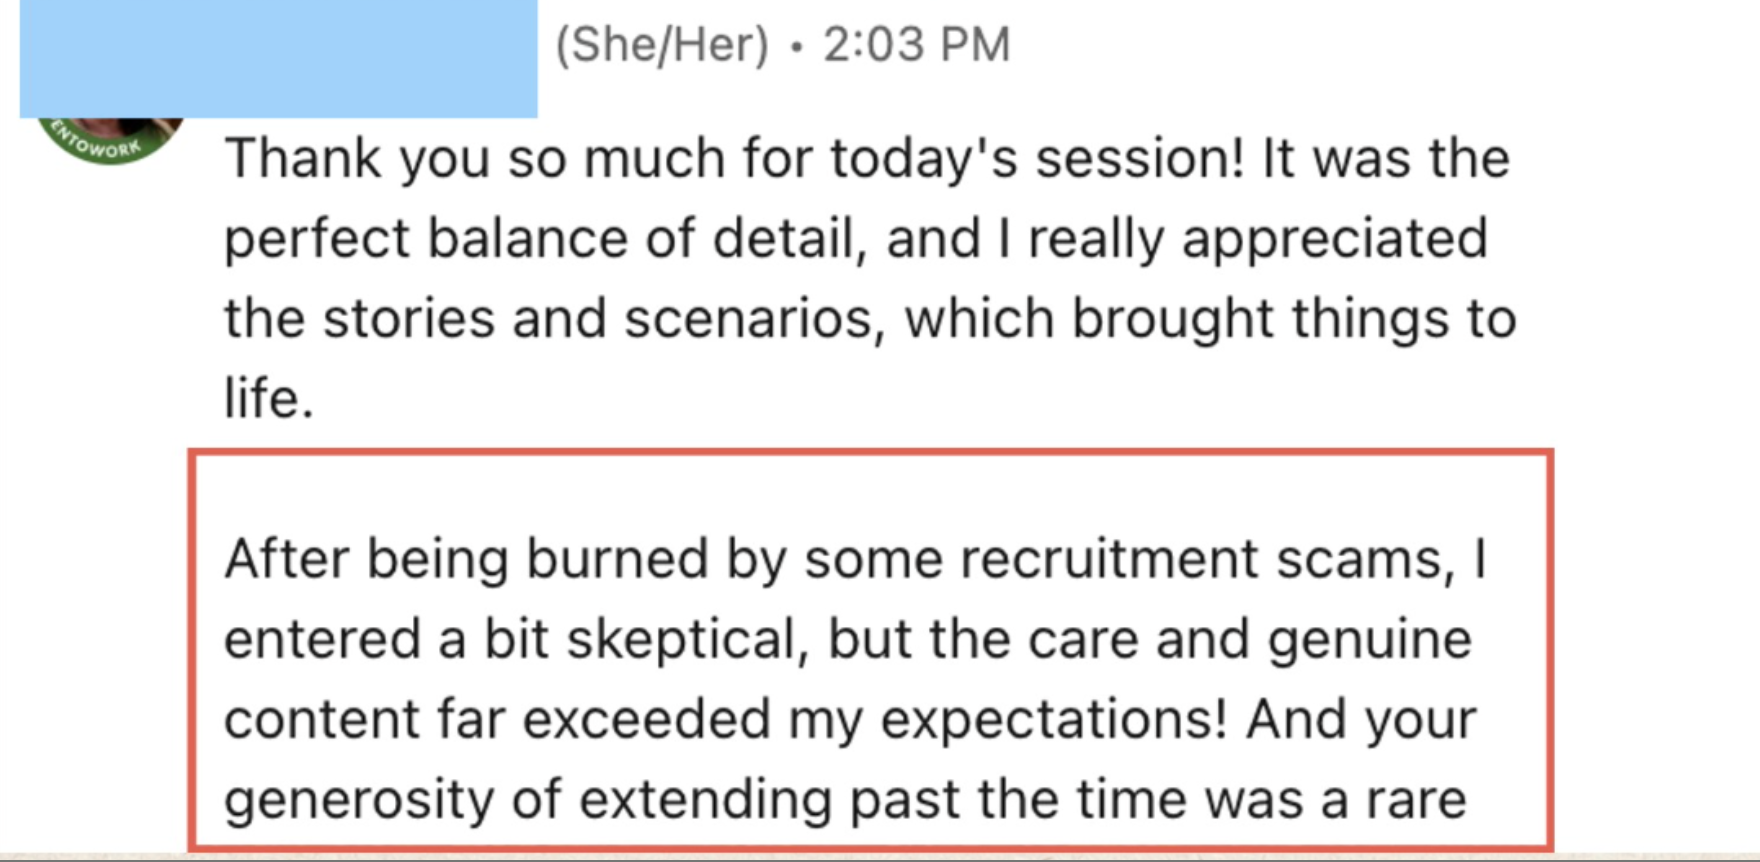Click the words "really appreciated"
This screenshot has width=1760, height=862.
(x=1258, y=239)
